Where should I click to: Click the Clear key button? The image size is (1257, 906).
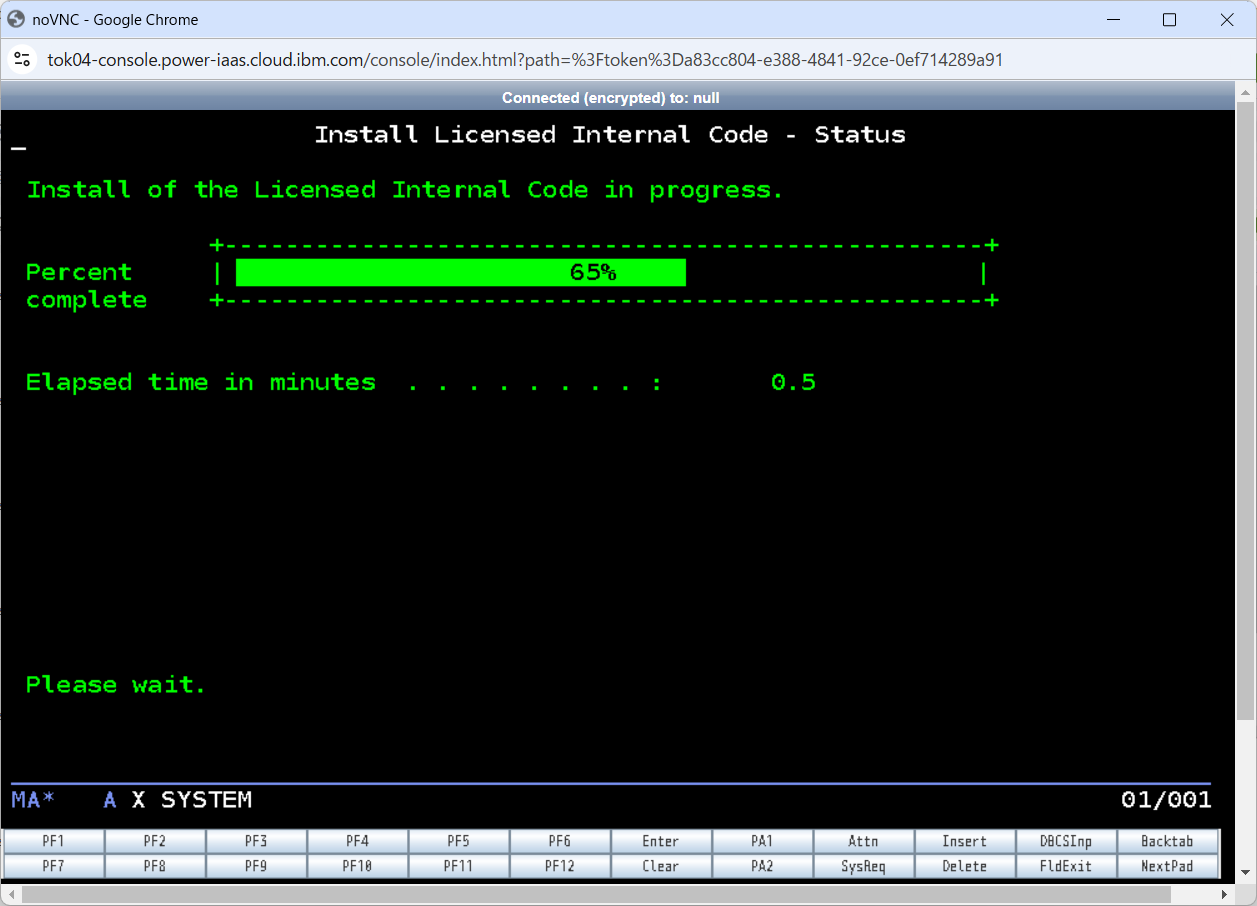point(661,866)
